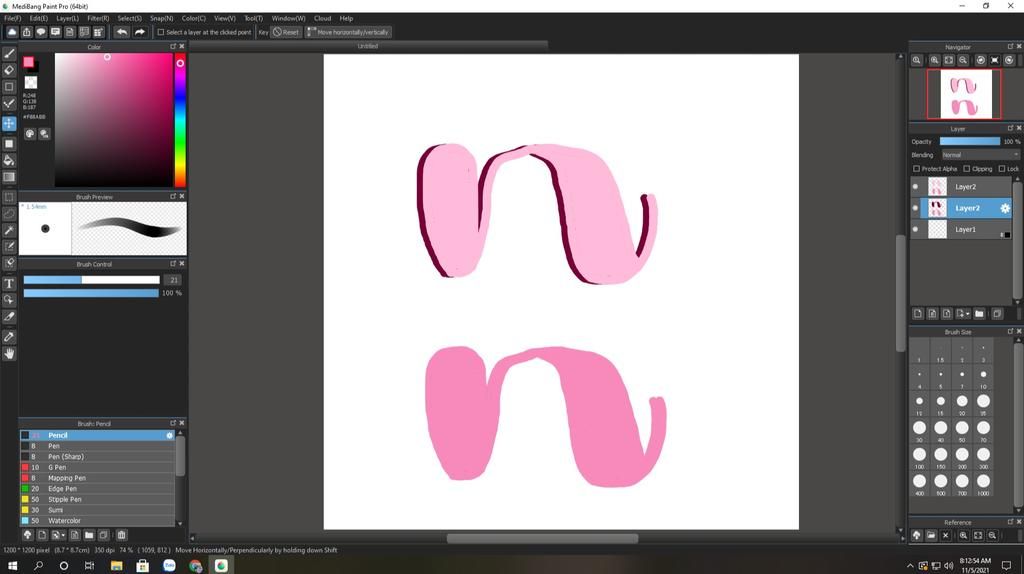Select the Magic Wand tool
1024x574 pixels.
click(x=9, y=230)
